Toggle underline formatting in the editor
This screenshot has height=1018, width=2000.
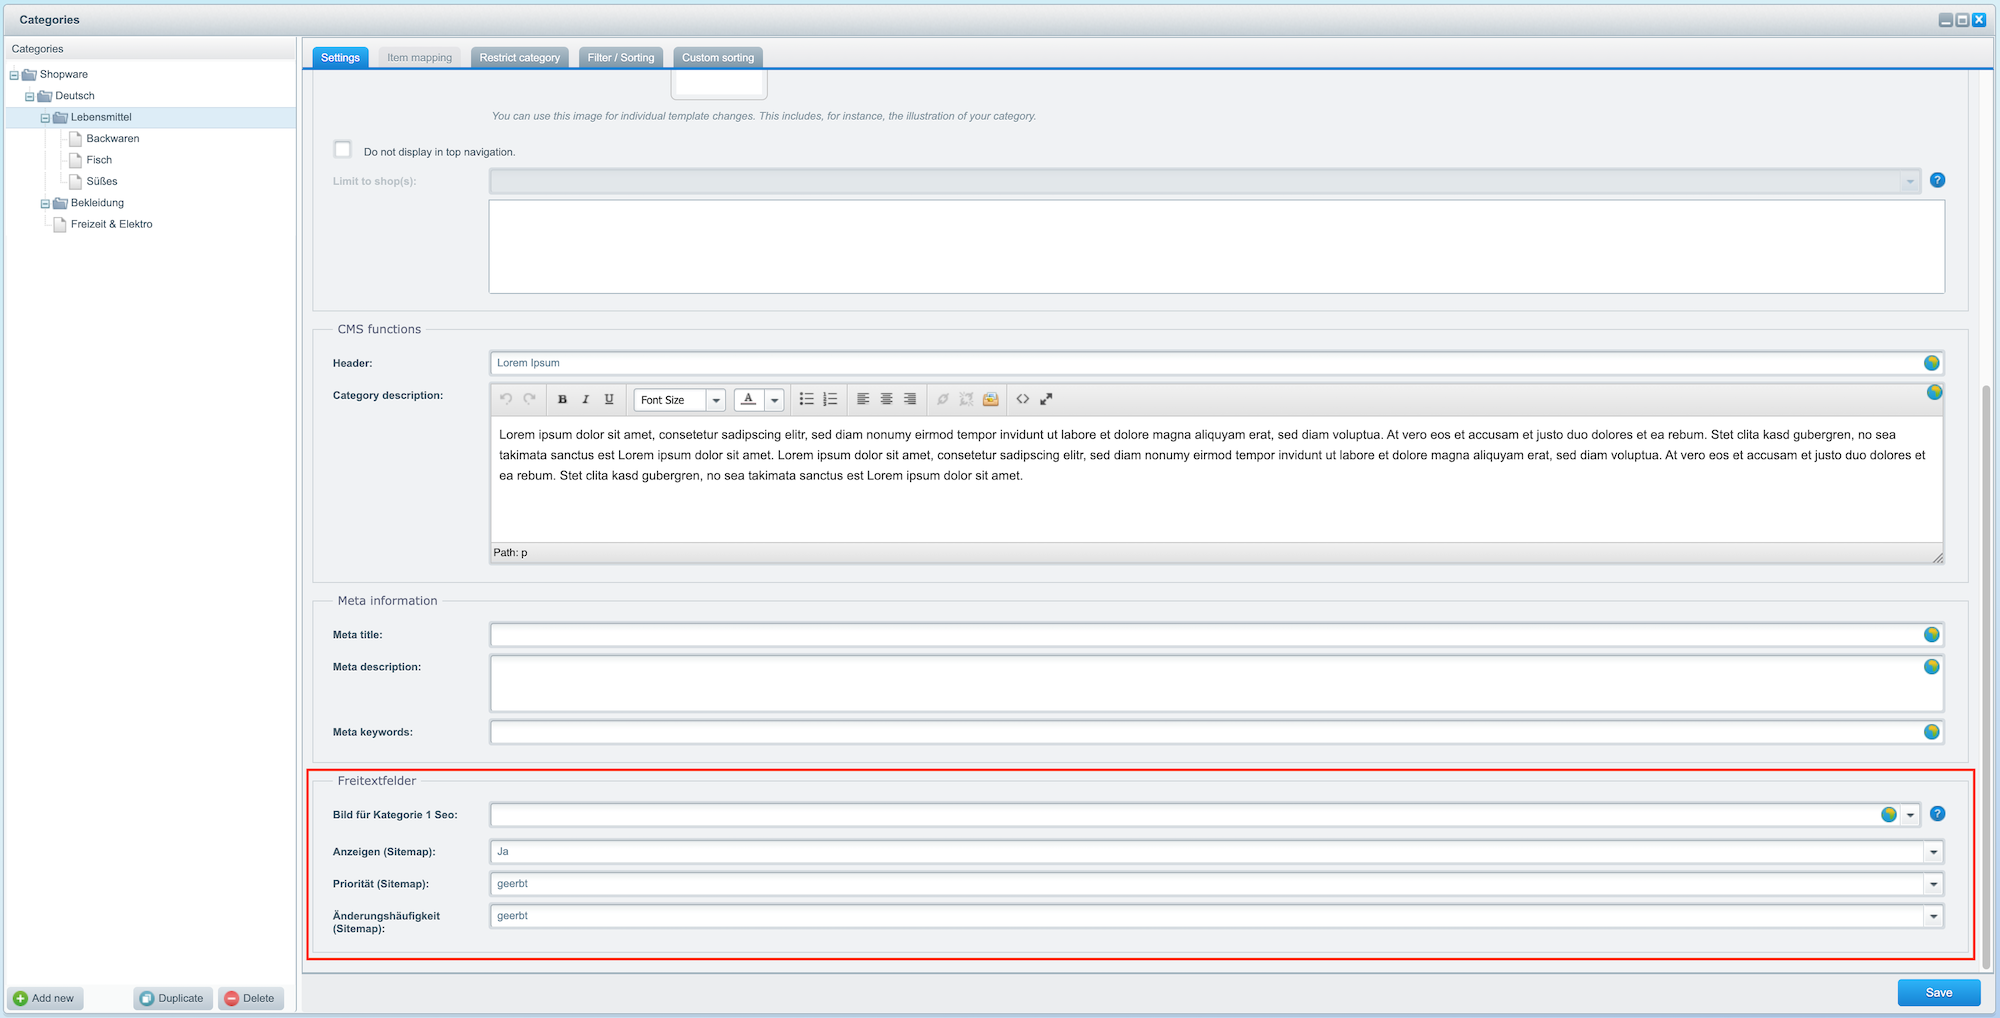pyautogui.click(x=609, y=399)
